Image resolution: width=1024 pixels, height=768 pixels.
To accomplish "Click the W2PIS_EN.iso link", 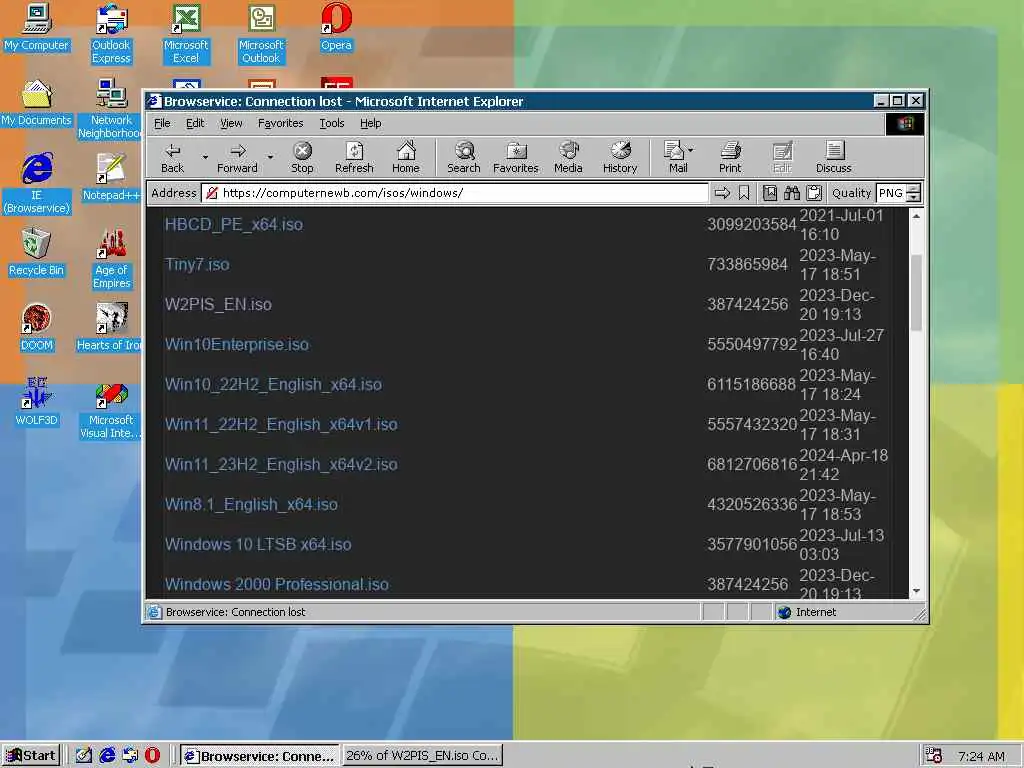I will pos(218,304).
